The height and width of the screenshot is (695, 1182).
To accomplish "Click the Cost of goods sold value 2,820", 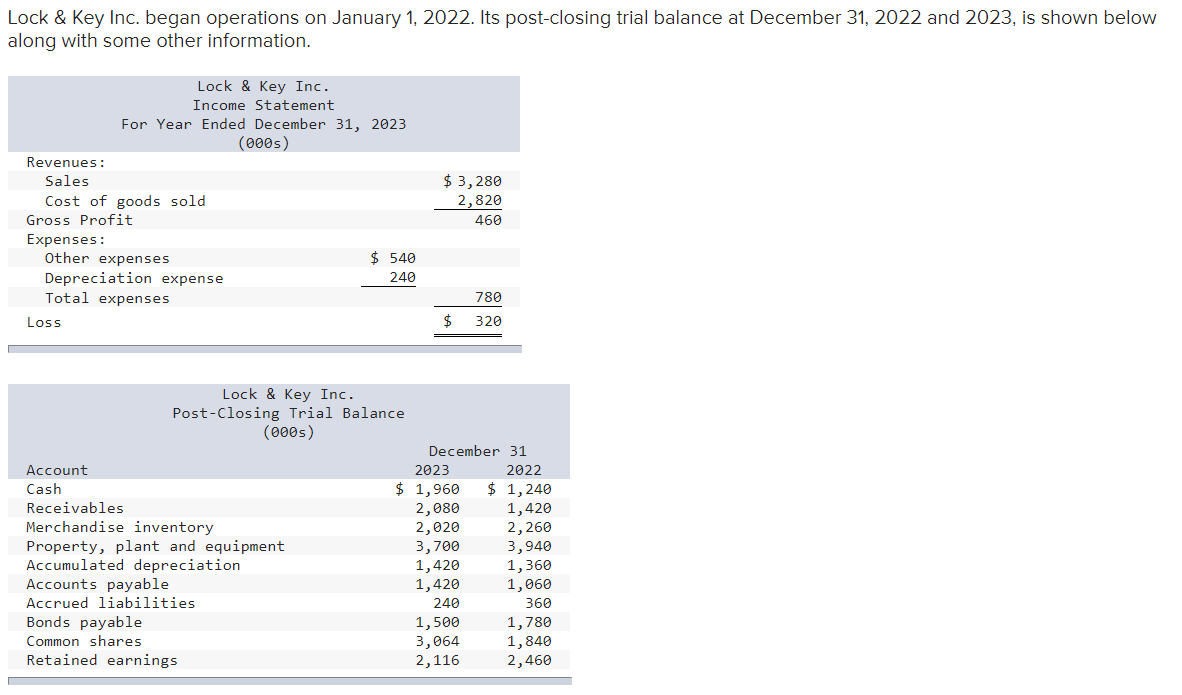I will [x=479, y=201].
